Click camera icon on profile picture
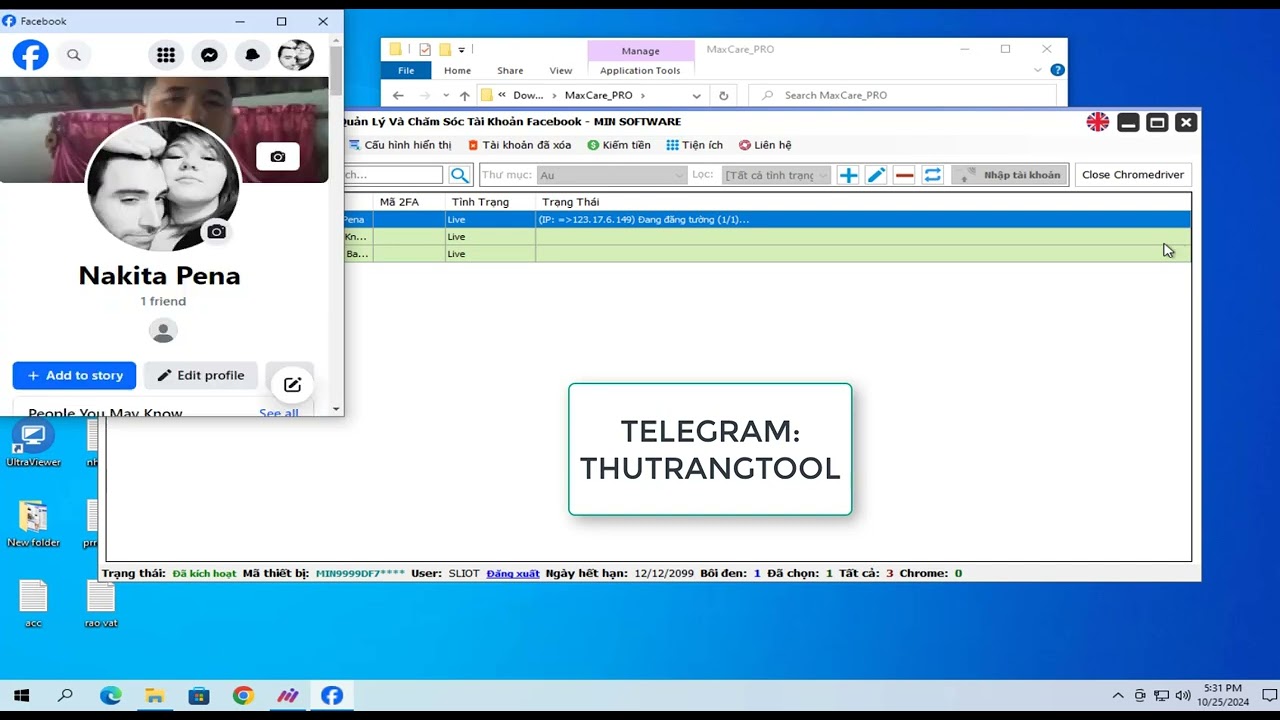 pos(216,232)
